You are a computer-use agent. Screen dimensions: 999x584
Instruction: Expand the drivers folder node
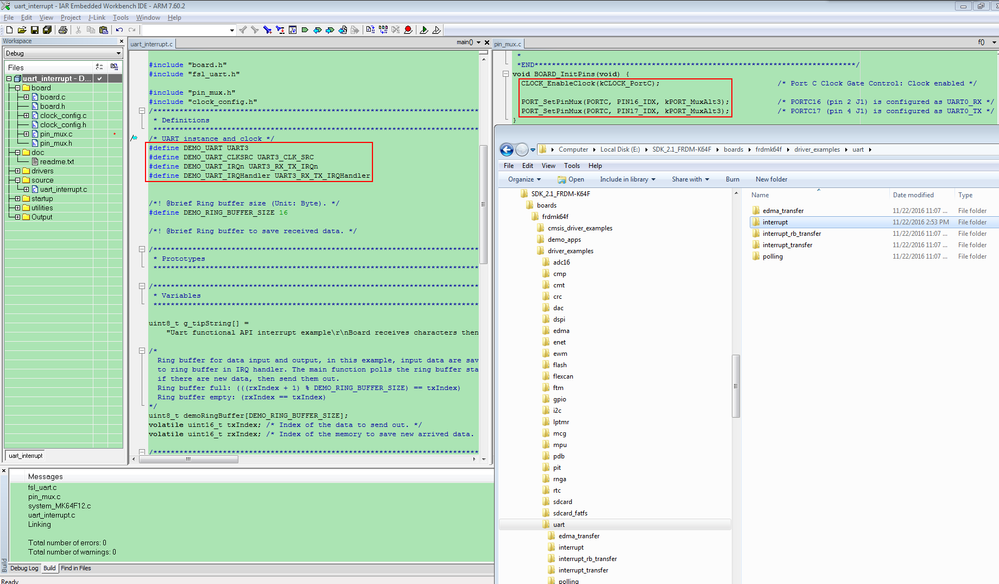(17, 171)
